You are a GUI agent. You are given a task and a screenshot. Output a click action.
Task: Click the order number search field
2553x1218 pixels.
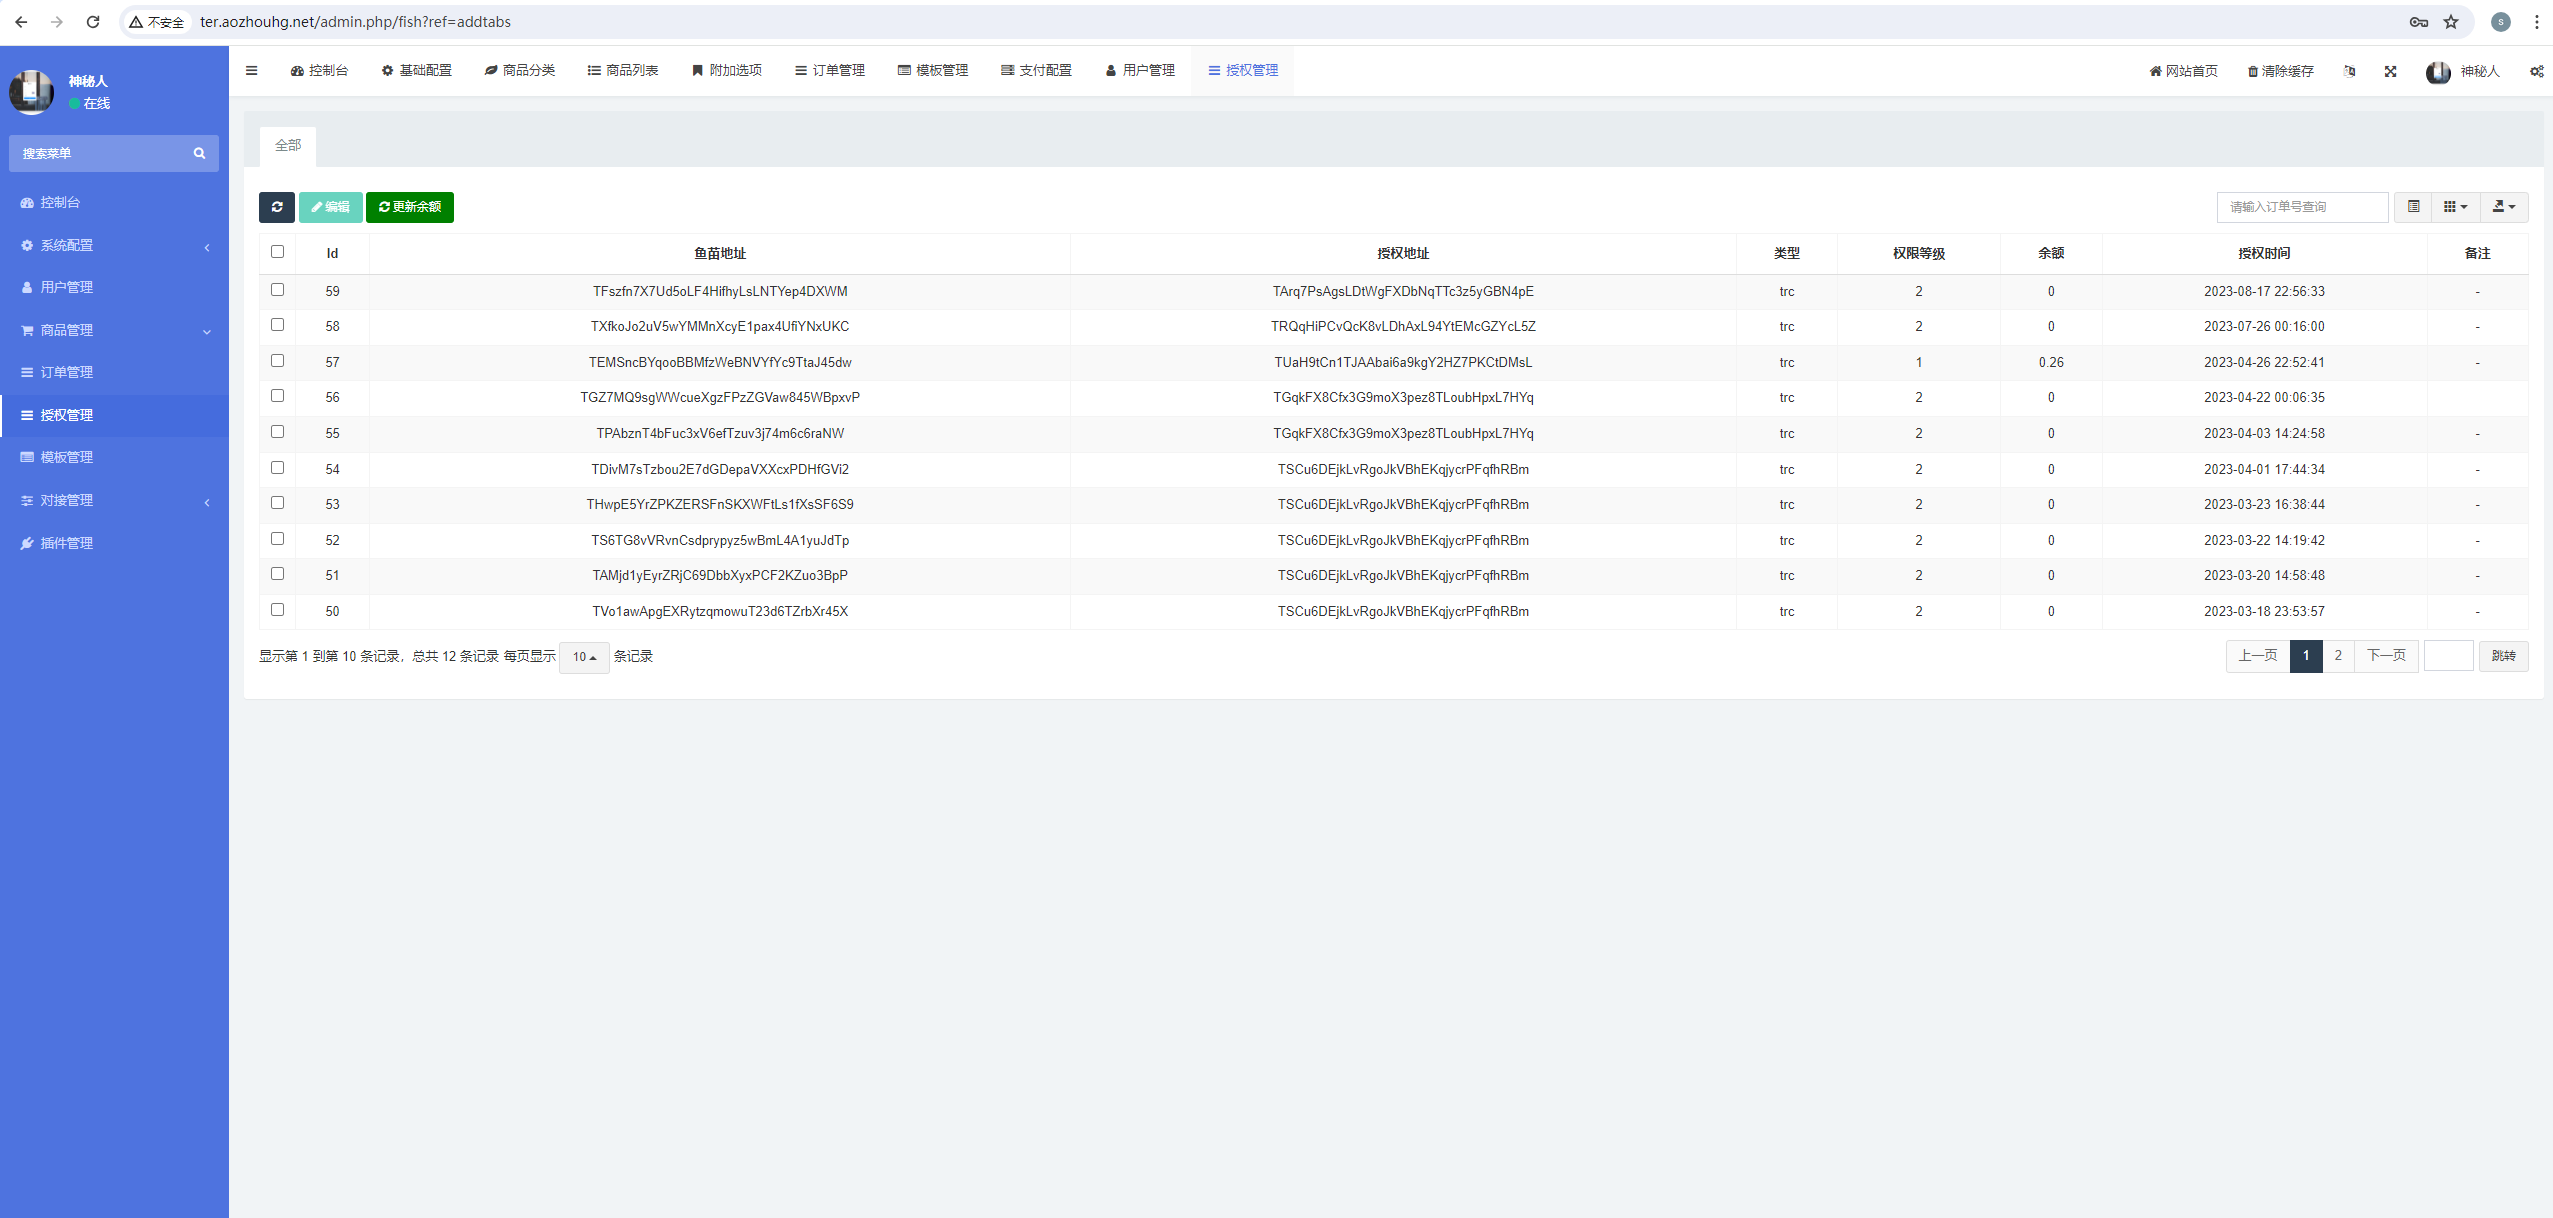[2301, 207]
